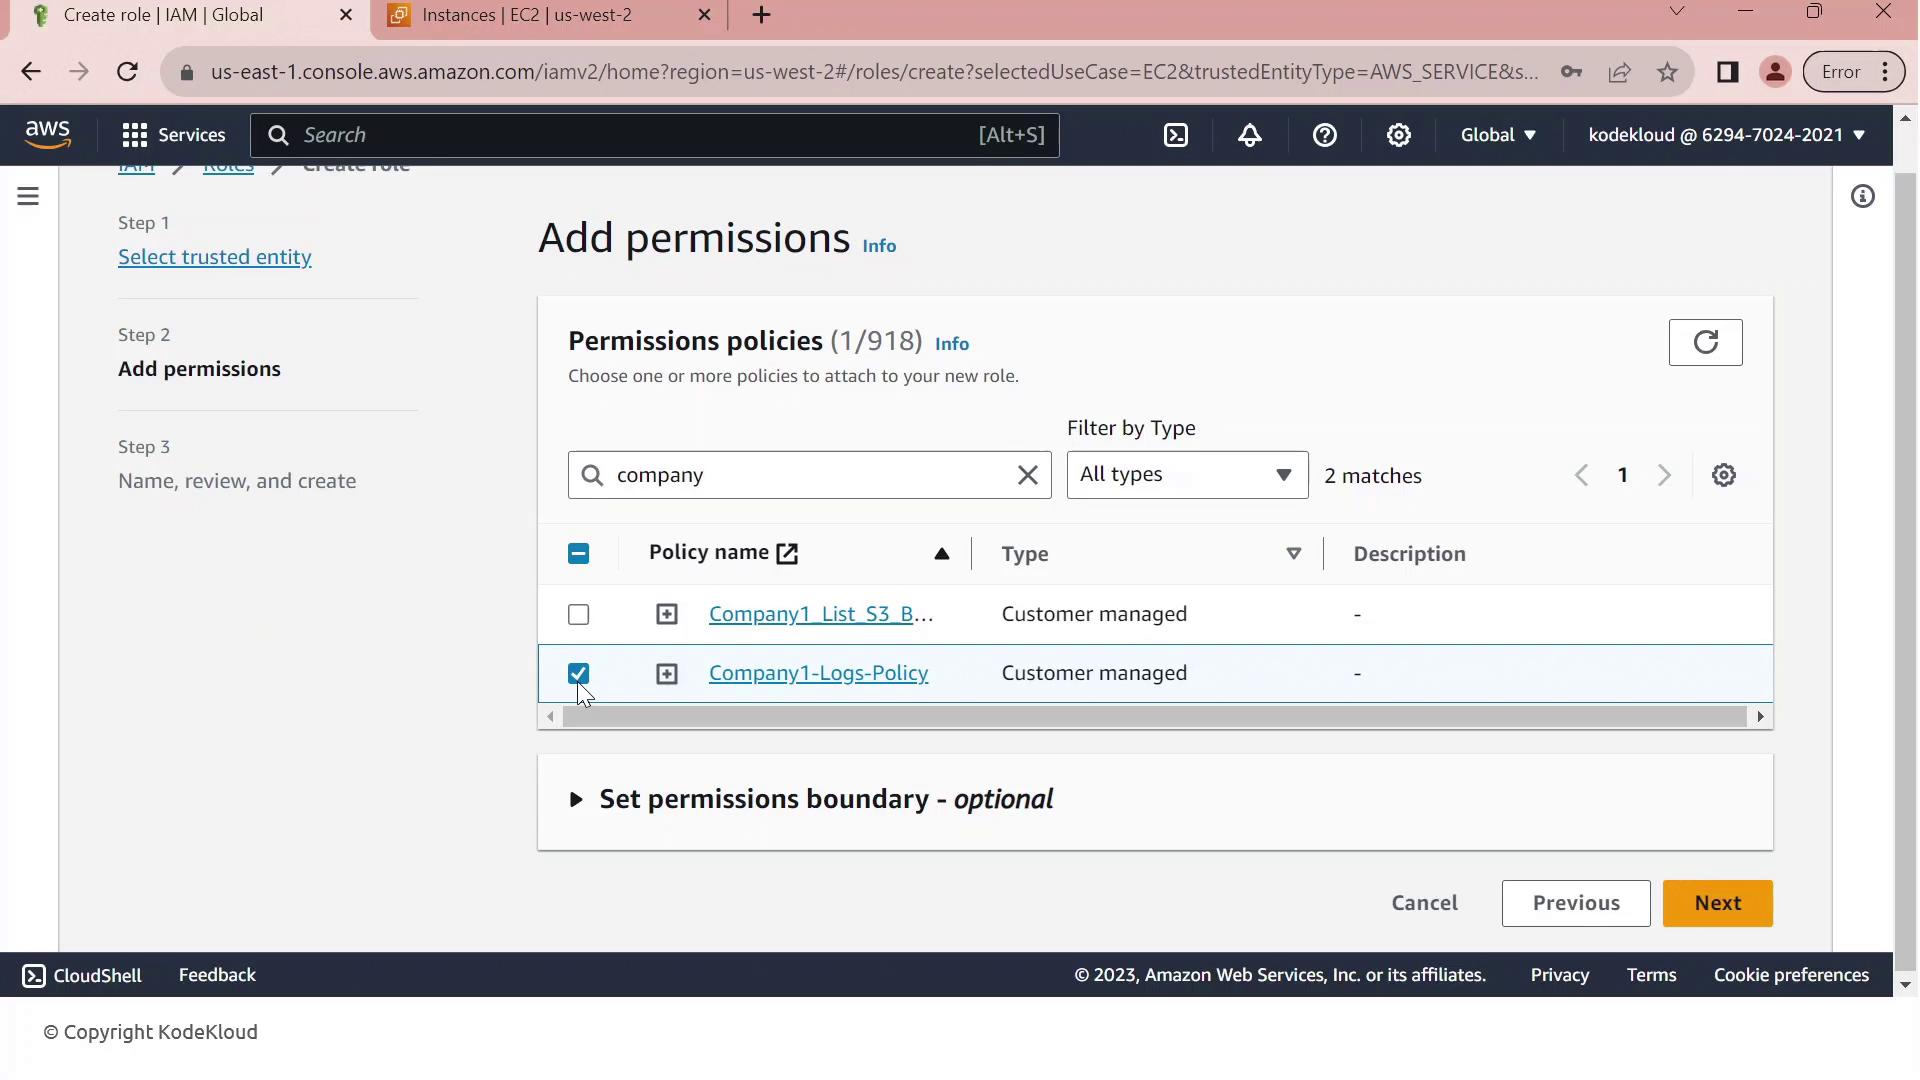Open policy table preferences gear
1920x1080 pixels.
(x=1723, y=476)
